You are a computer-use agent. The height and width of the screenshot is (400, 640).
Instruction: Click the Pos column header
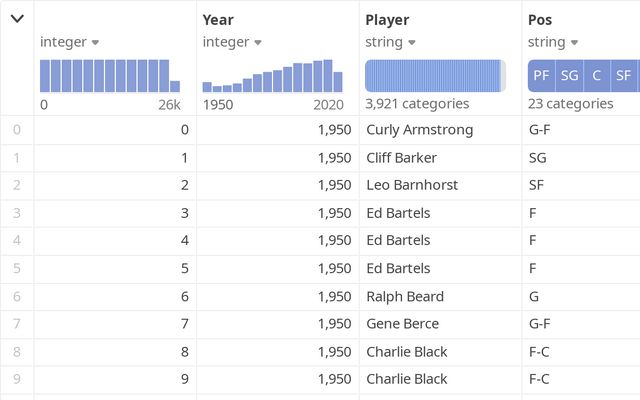click(540, 19)
